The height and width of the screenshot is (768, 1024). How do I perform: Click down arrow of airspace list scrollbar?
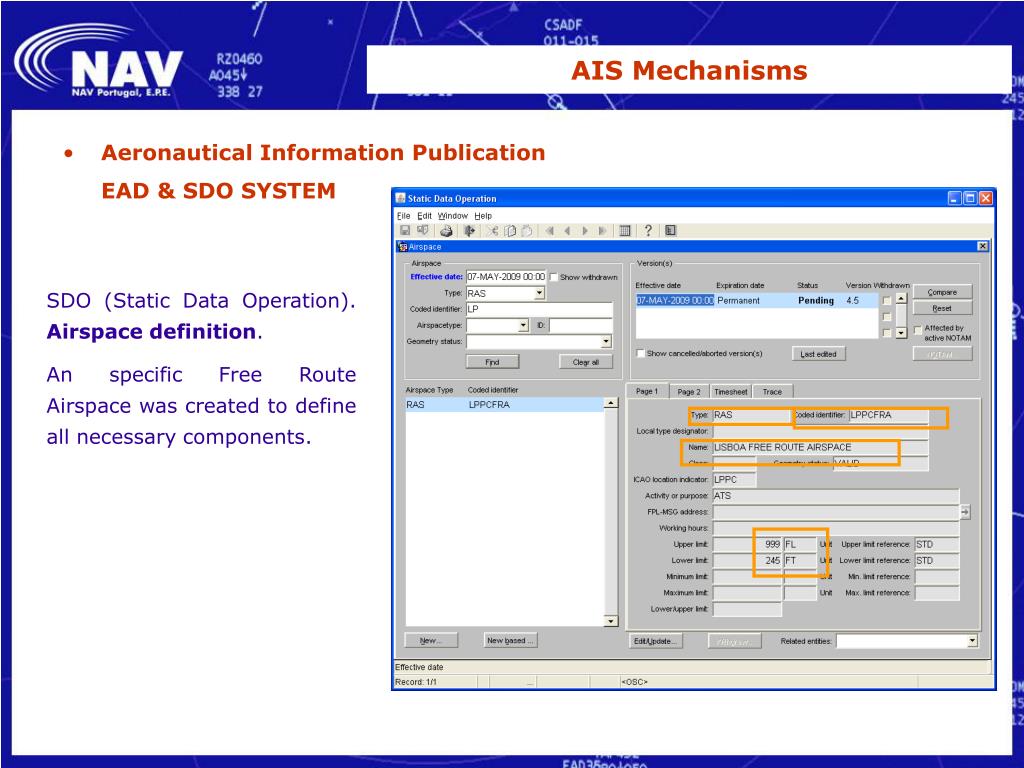click(x=611, y=620)
